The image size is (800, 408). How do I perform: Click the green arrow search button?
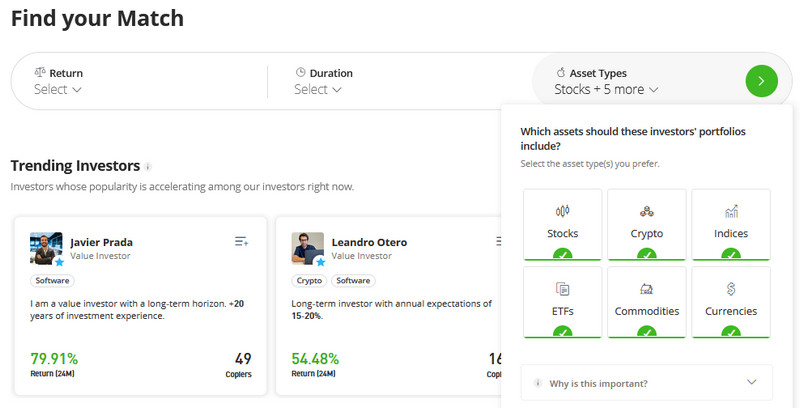click(761, 80)
